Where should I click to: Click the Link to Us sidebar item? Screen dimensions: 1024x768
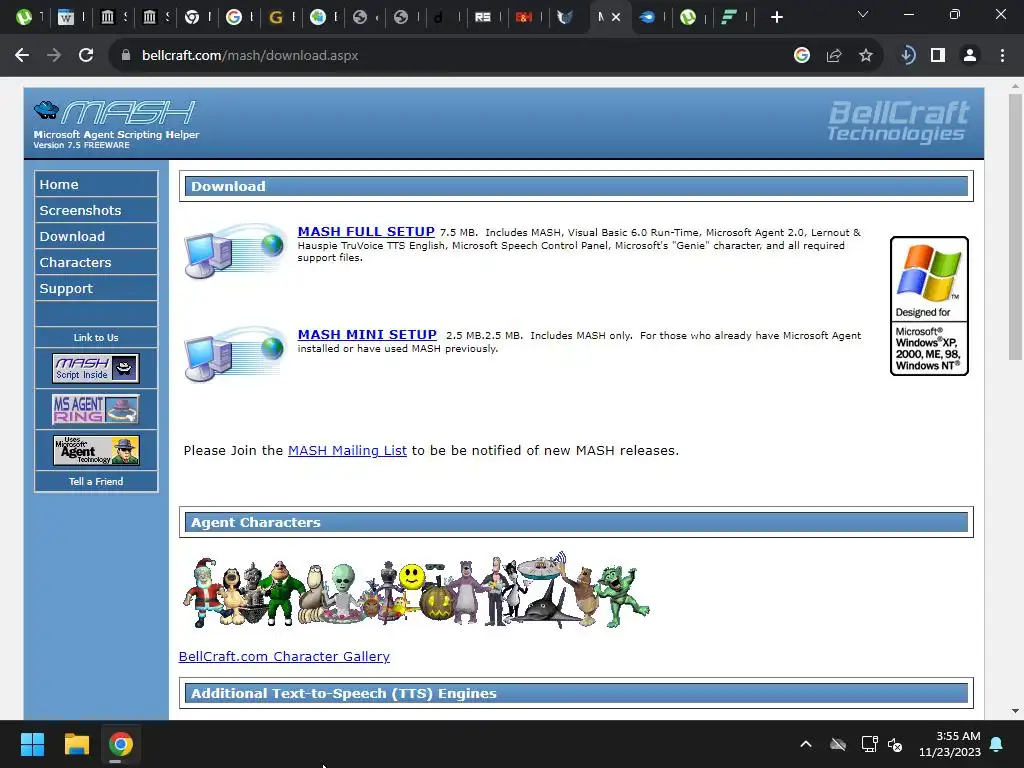(96, 338)
